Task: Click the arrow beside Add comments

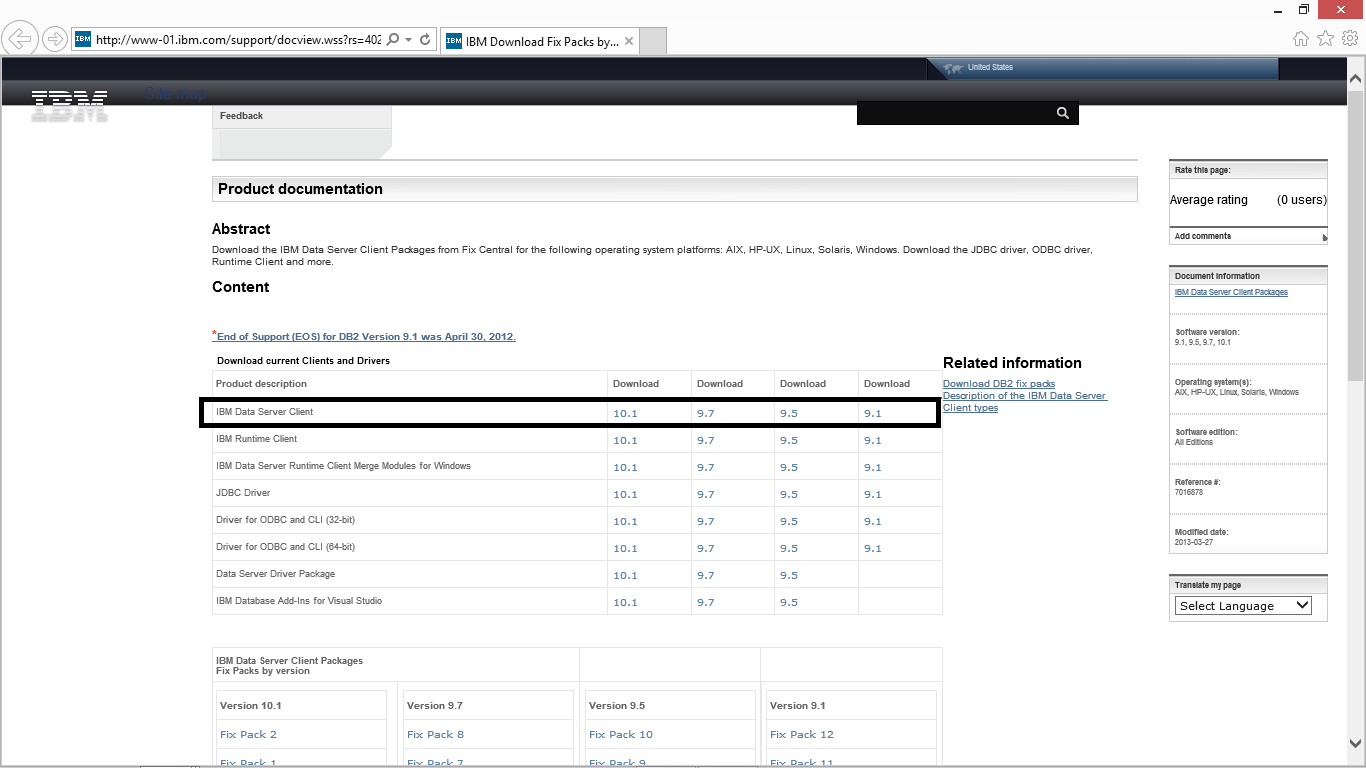Action: coord(1324,237)
